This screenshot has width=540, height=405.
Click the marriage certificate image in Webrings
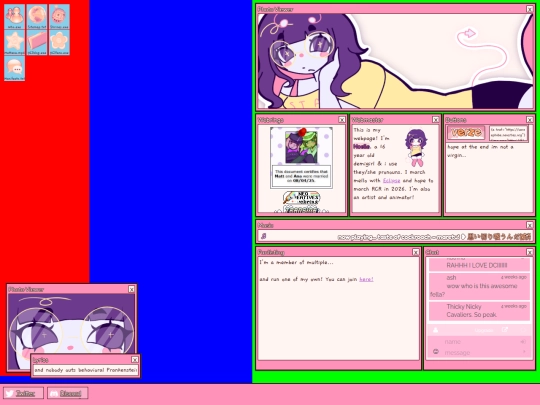302,158
